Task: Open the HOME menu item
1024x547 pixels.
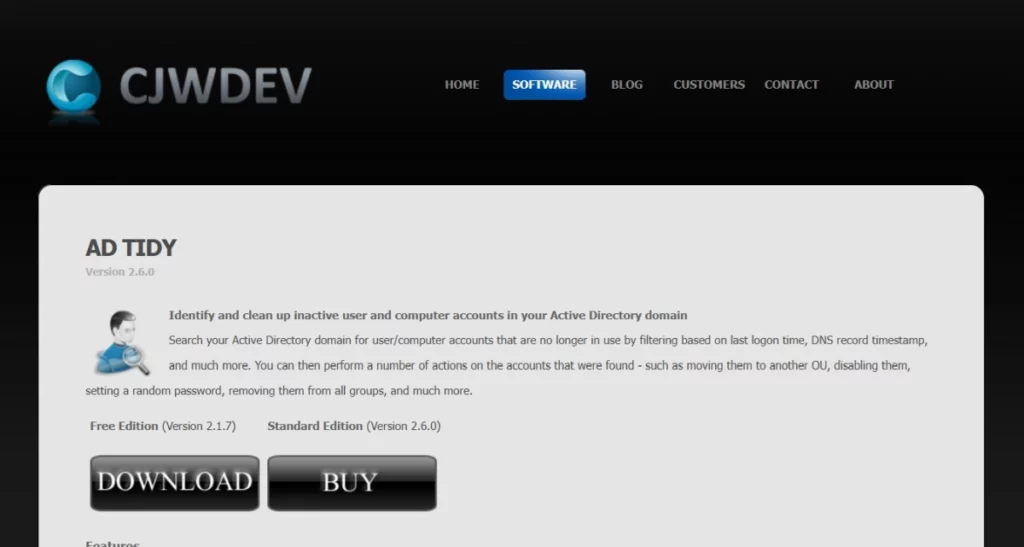Action: [462, 85]
